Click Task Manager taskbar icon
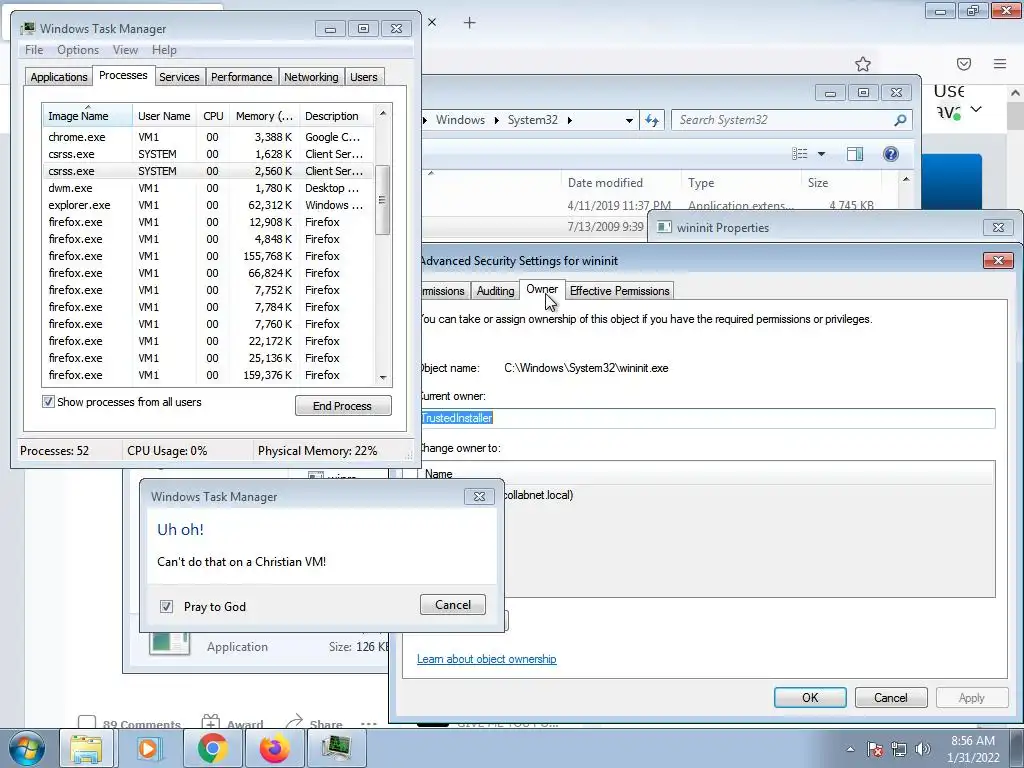This screenshot has height=768, width=1024. pos(336,748)
